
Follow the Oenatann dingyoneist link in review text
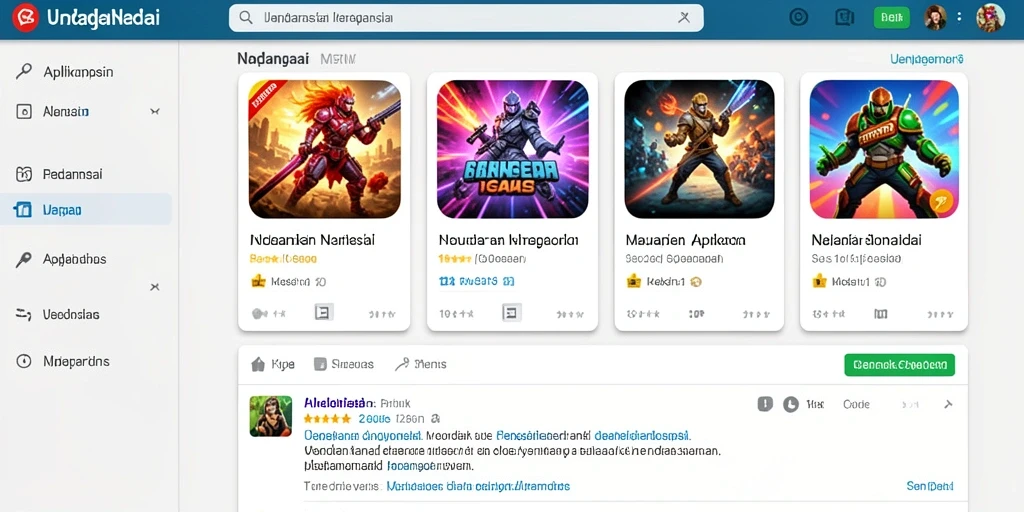tap(364, 435)
